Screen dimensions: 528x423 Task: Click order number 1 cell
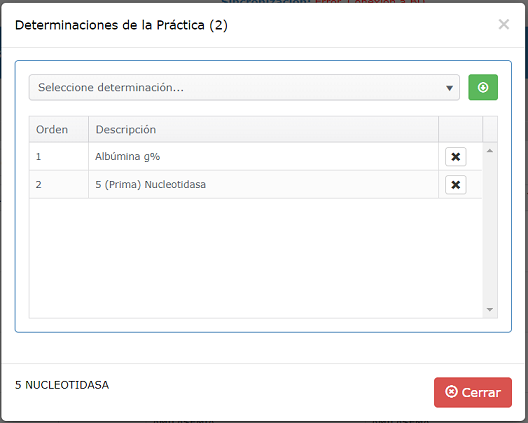(x=59, y=157)
